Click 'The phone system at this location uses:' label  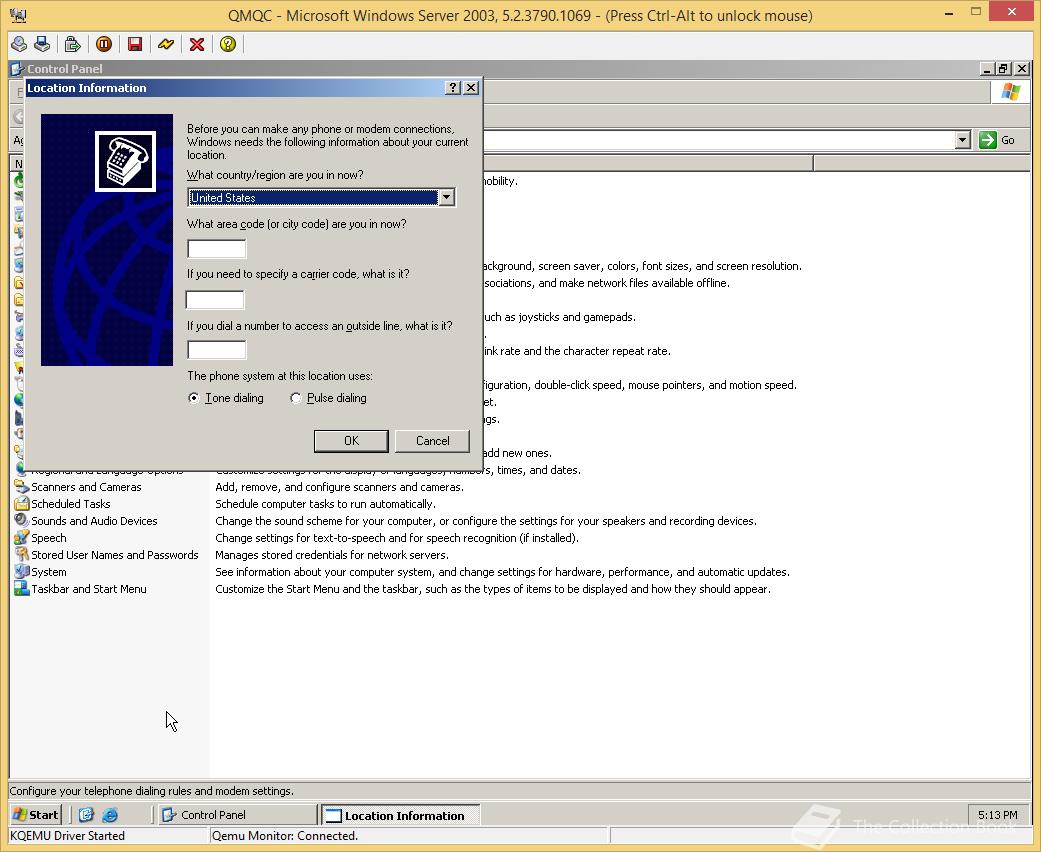tap(280, 376)
